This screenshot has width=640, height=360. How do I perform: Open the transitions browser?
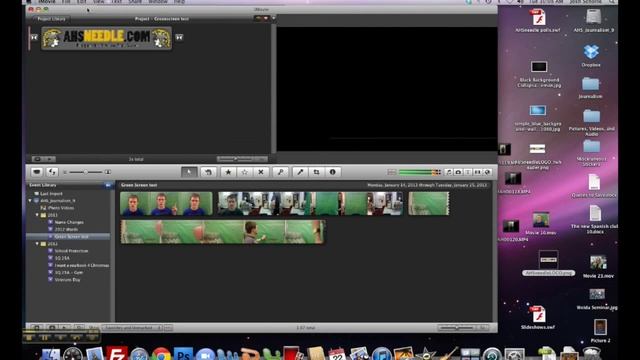[x=477, y=172]
